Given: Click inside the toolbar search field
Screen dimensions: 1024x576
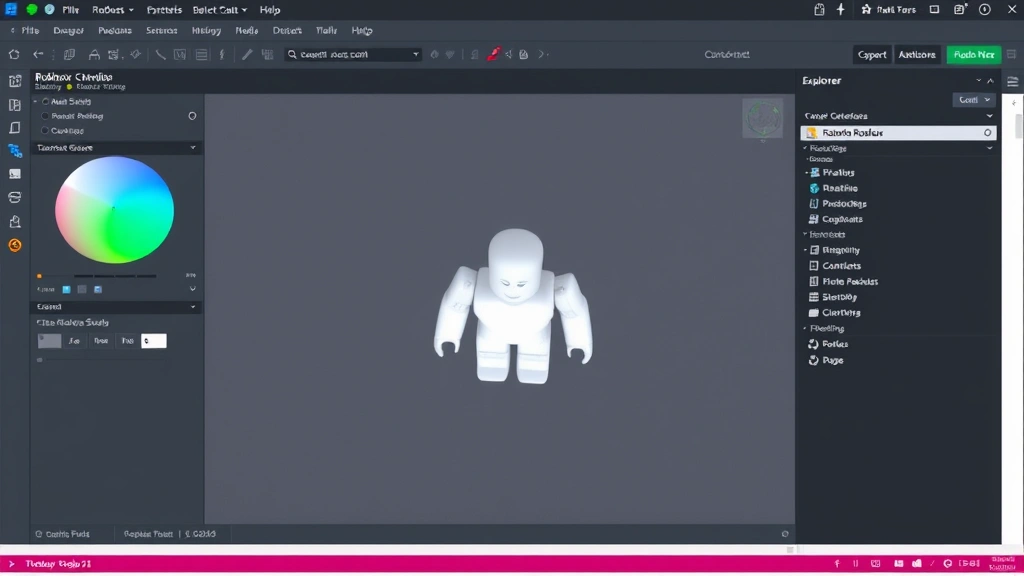Looking at the screenshot, I should click(x=350, y=54).
